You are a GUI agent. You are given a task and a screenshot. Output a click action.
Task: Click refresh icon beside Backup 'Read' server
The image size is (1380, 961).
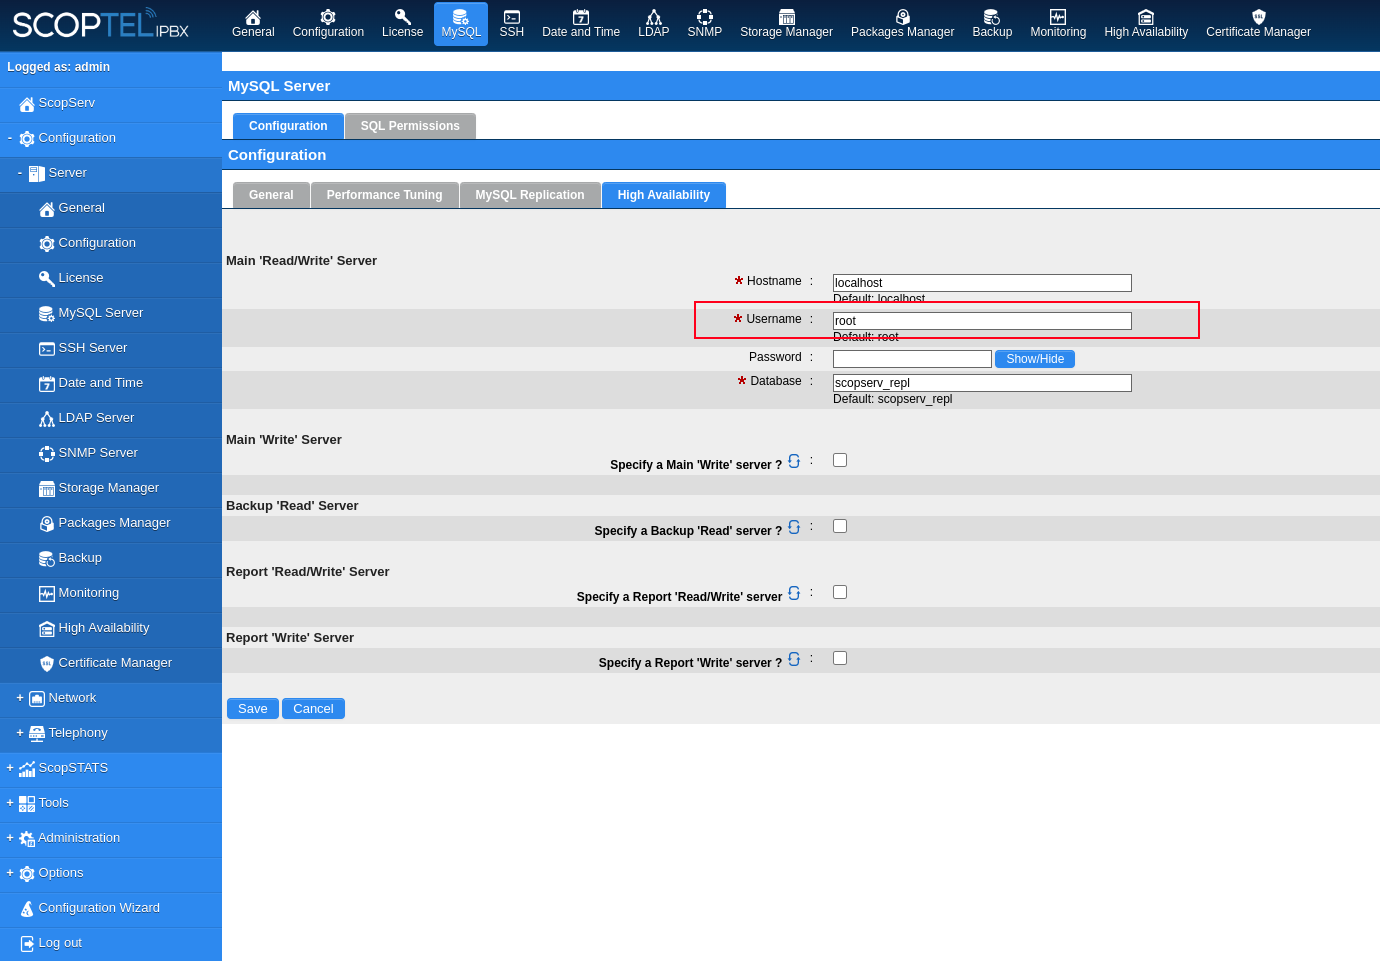click(794, 527)
